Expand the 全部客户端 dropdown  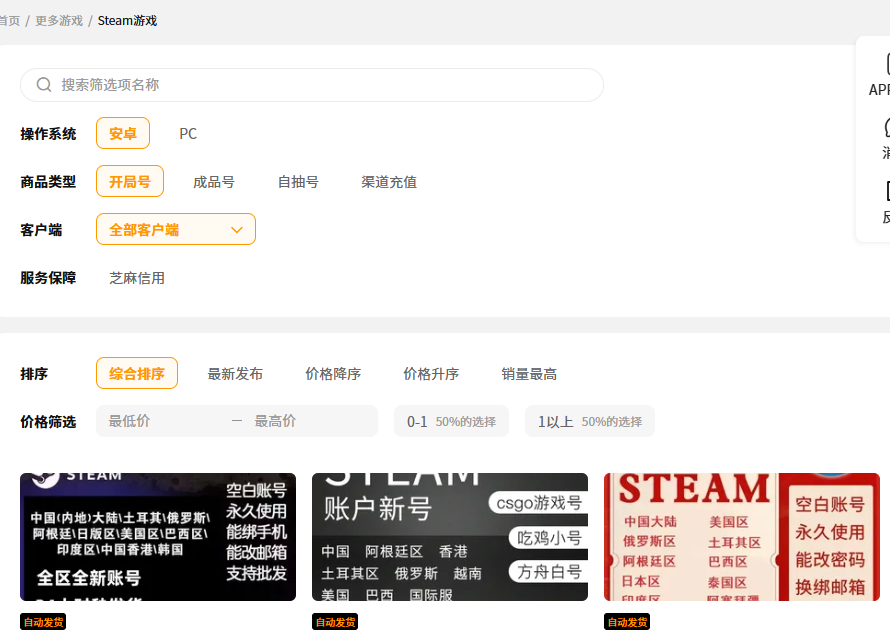(x=175, y=229)
